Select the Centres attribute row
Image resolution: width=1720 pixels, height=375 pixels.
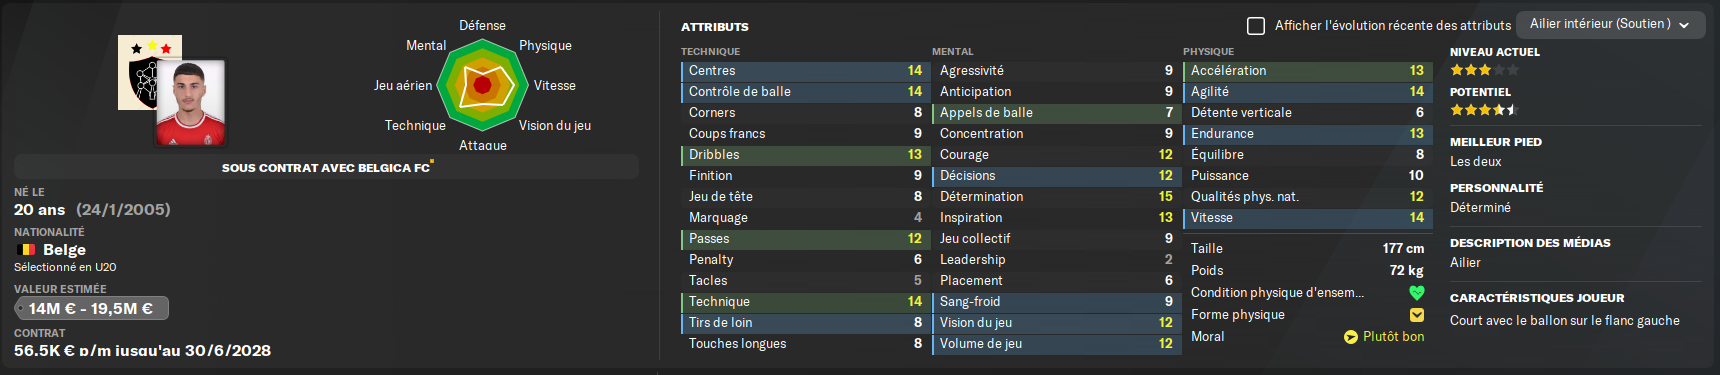[805, 71]
